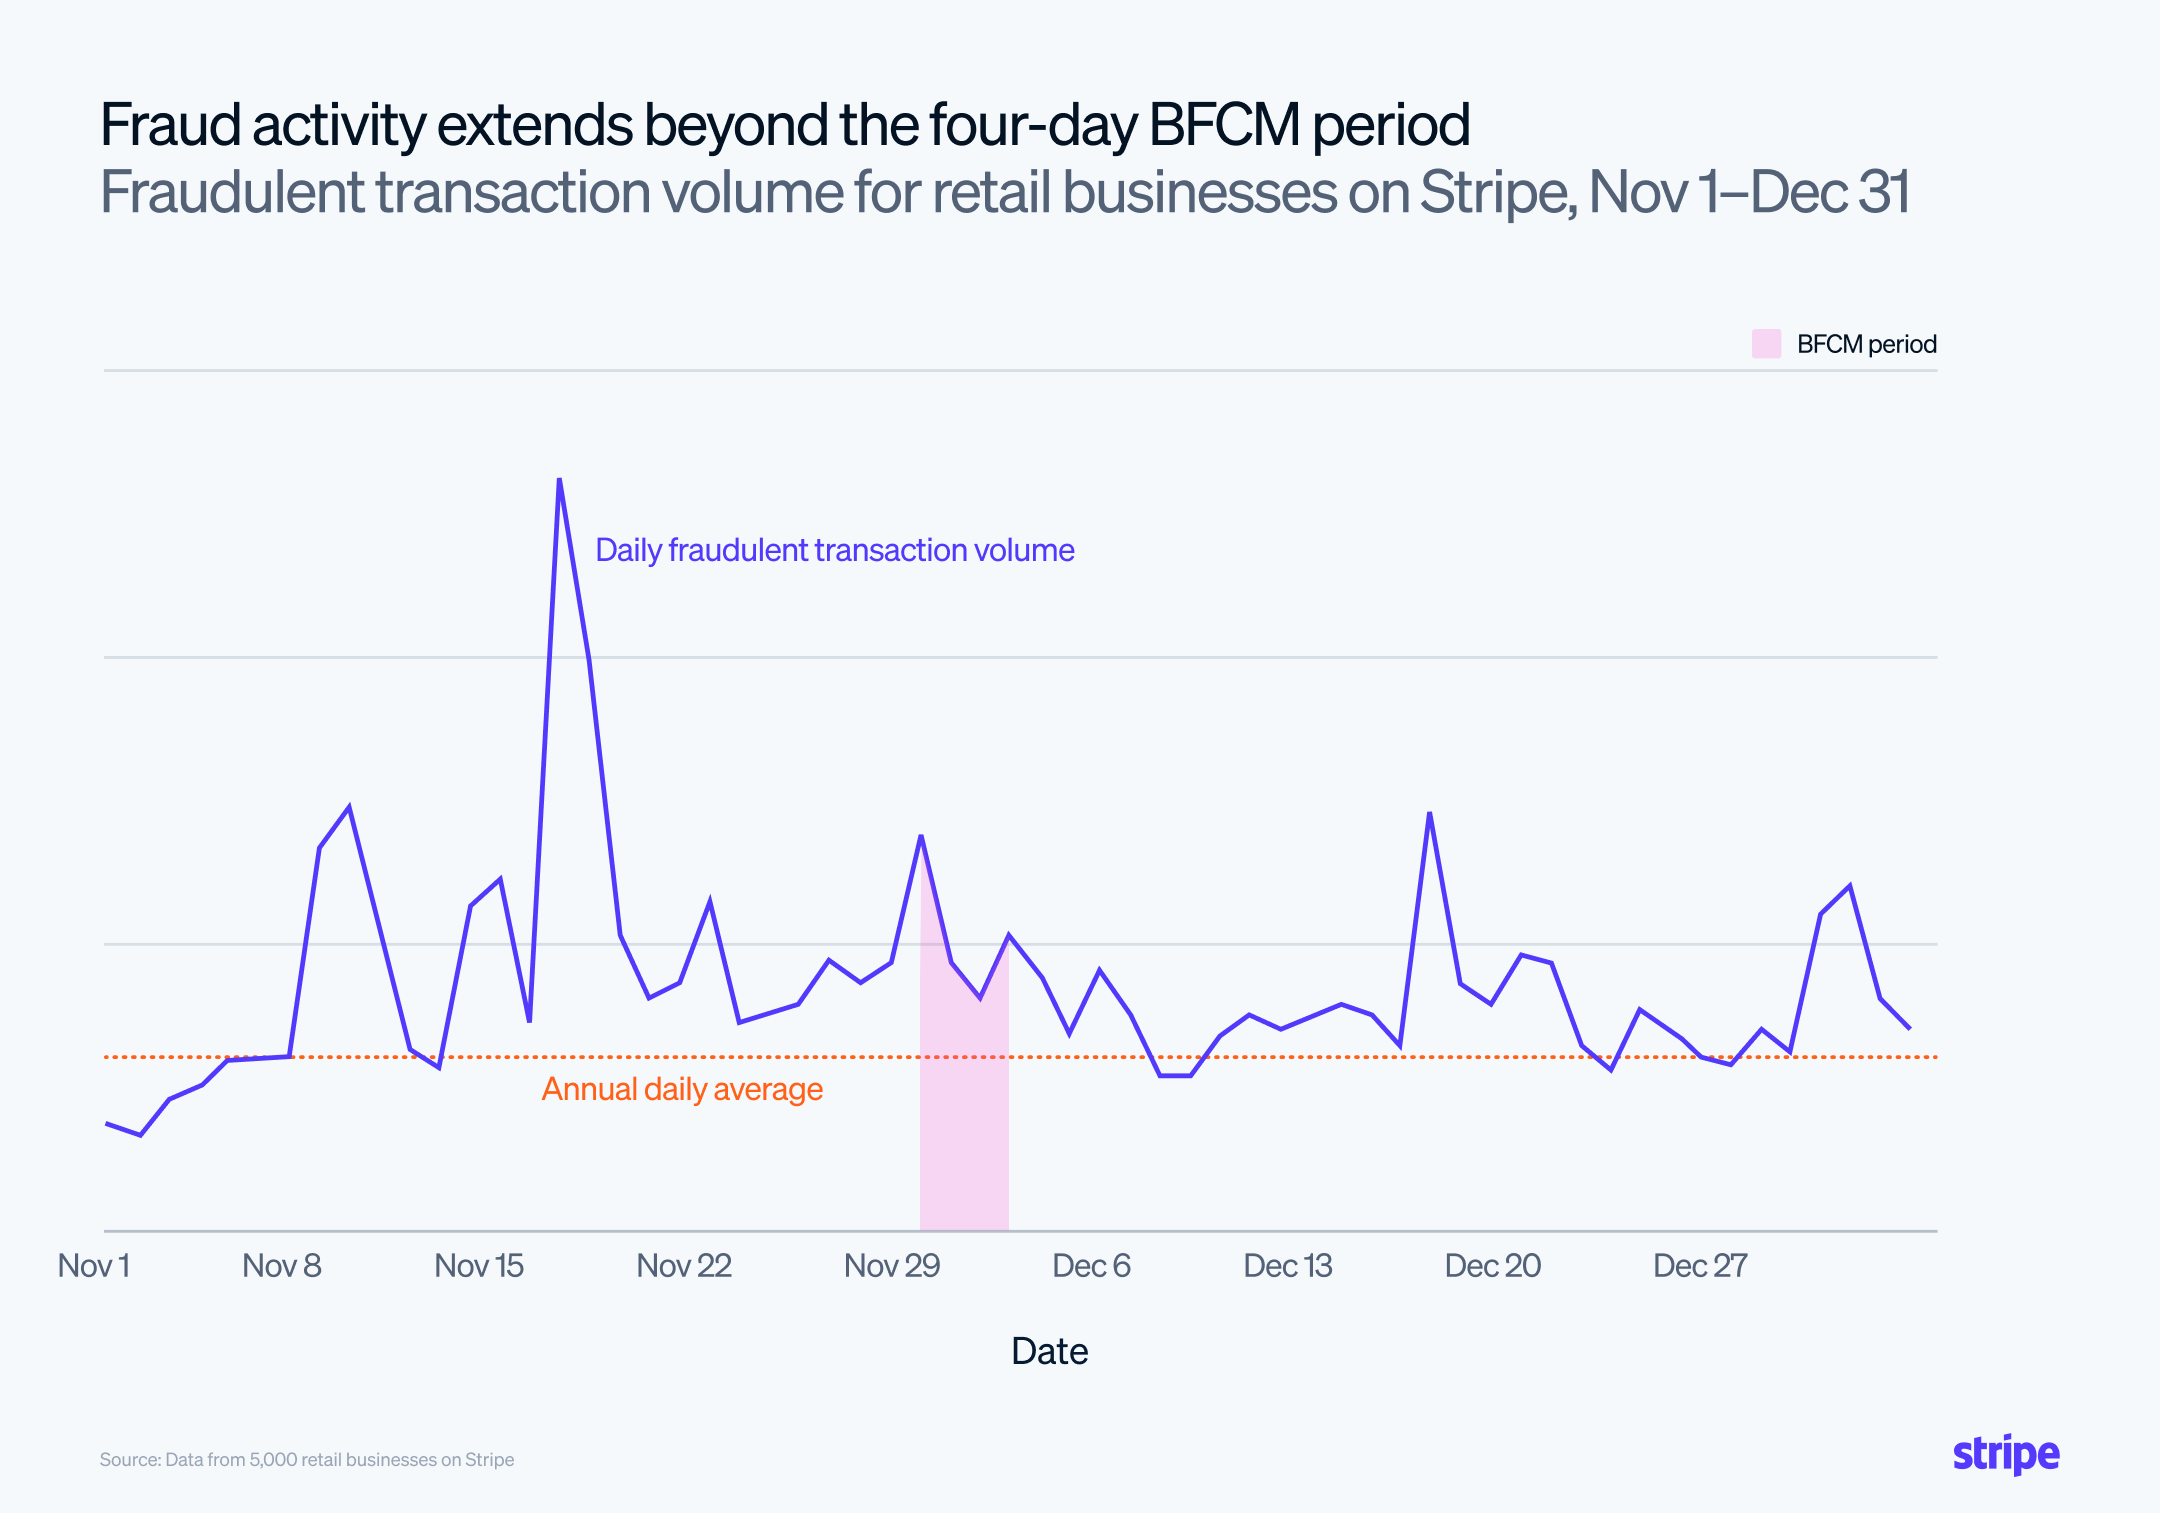Click the Stripe logo

point(2005,1454)
